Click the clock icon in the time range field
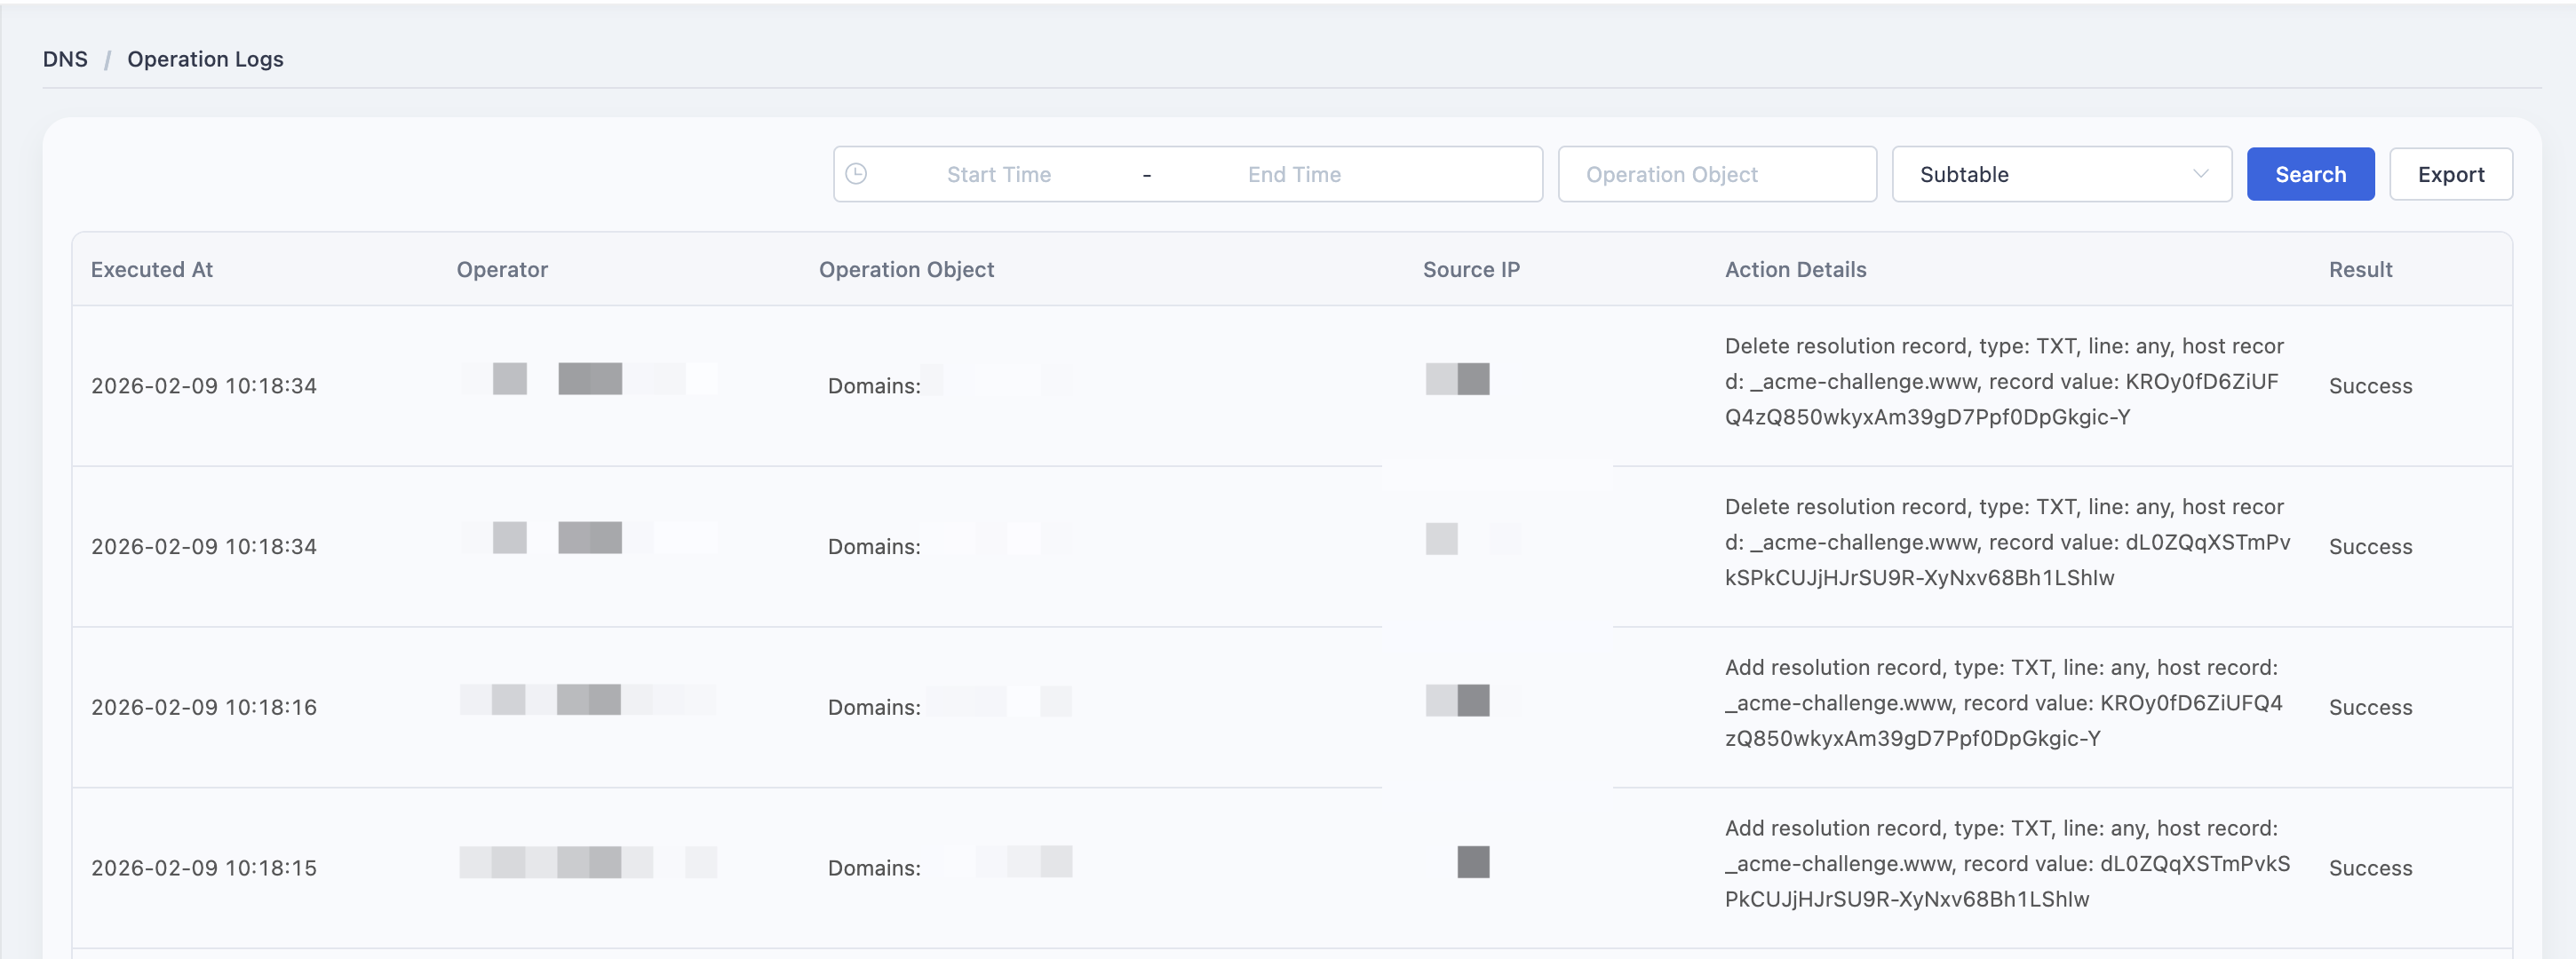The image size is (2576, 959). coord(856,174)
